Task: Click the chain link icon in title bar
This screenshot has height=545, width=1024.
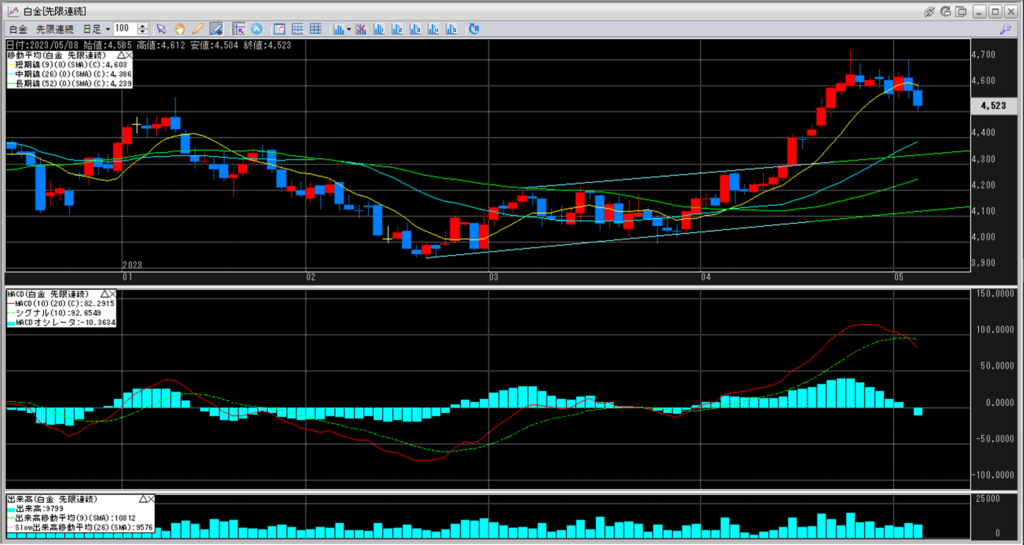Action: tap(930, 11)
